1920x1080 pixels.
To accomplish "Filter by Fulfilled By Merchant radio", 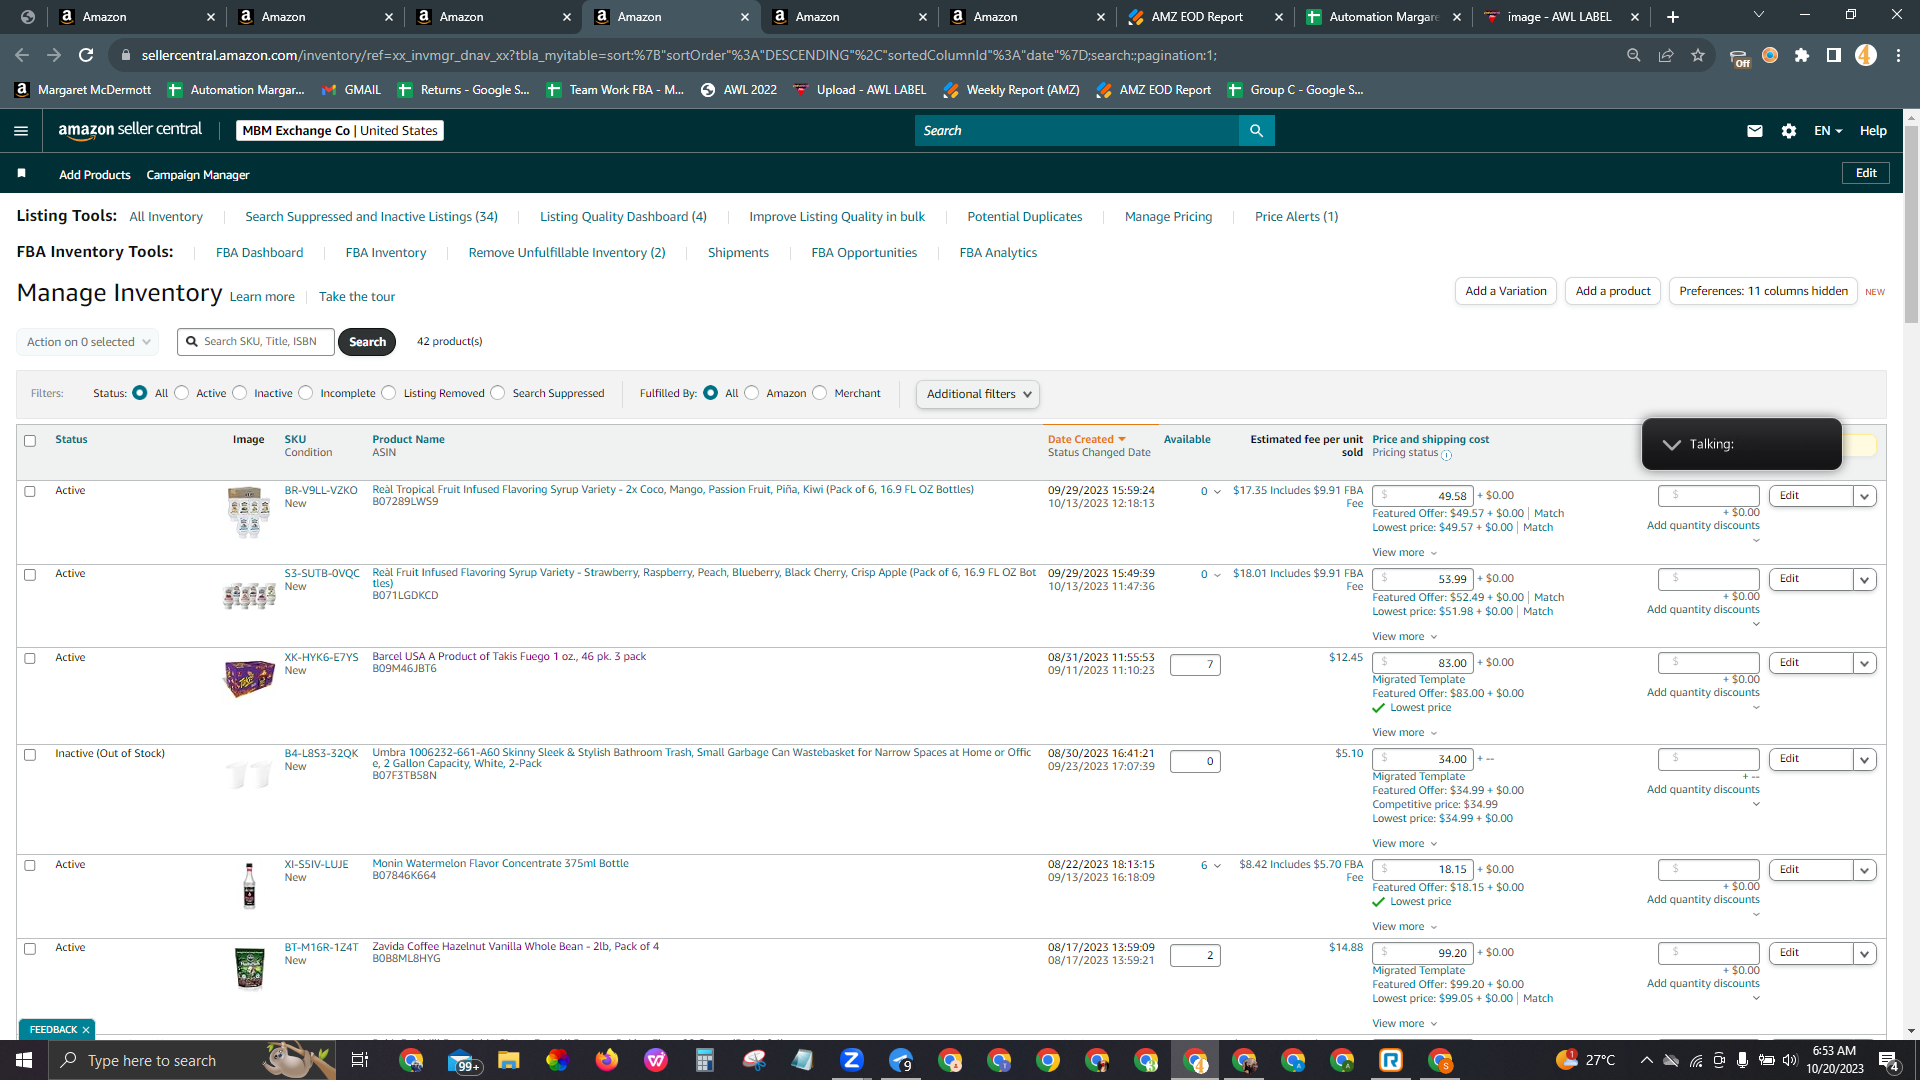I will click(820, 393).
